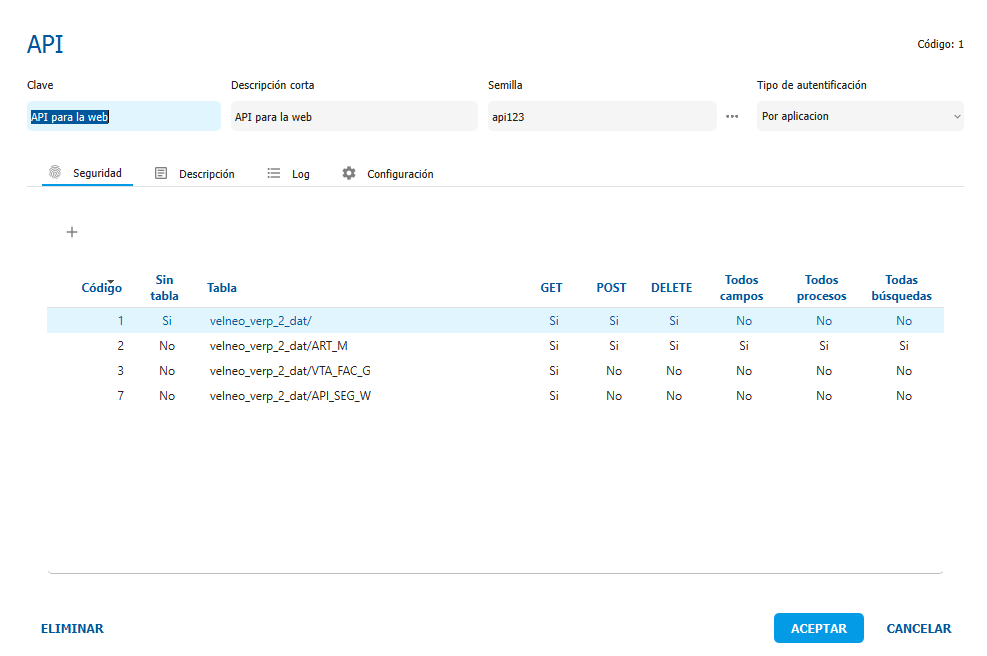Focus the Clave input field
The image size is (987, 656).
point(123,116)
